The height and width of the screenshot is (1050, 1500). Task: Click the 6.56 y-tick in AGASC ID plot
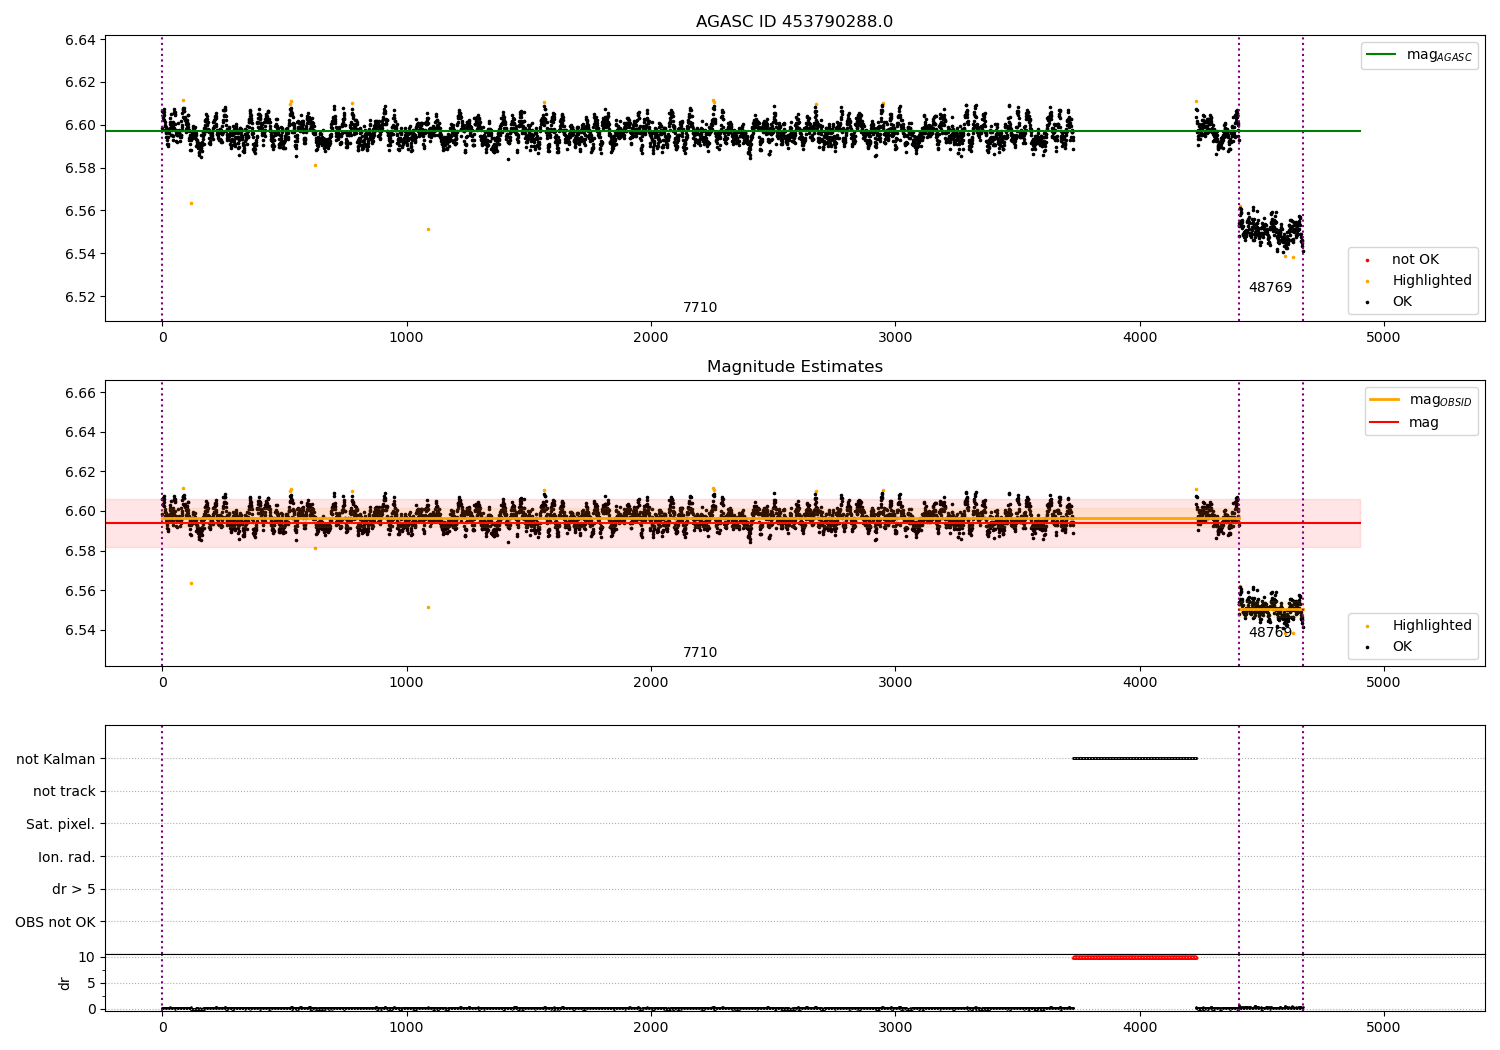[80, 211]
